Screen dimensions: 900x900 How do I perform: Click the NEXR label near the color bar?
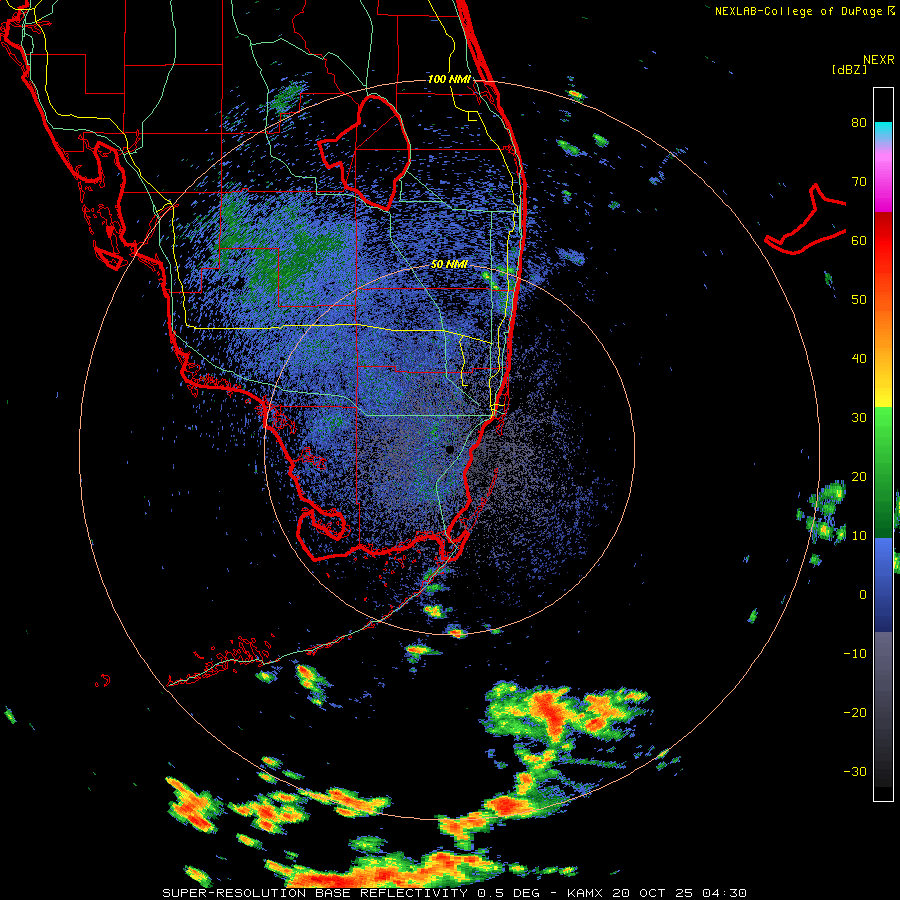(879, 60)
